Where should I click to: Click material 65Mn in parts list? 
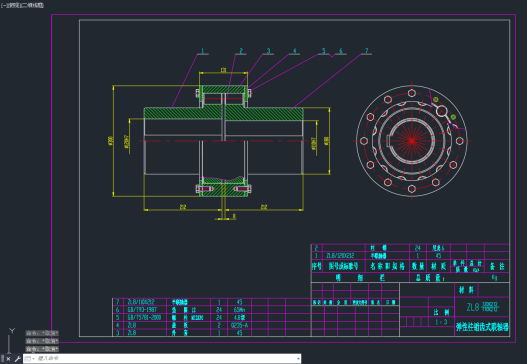239,310
